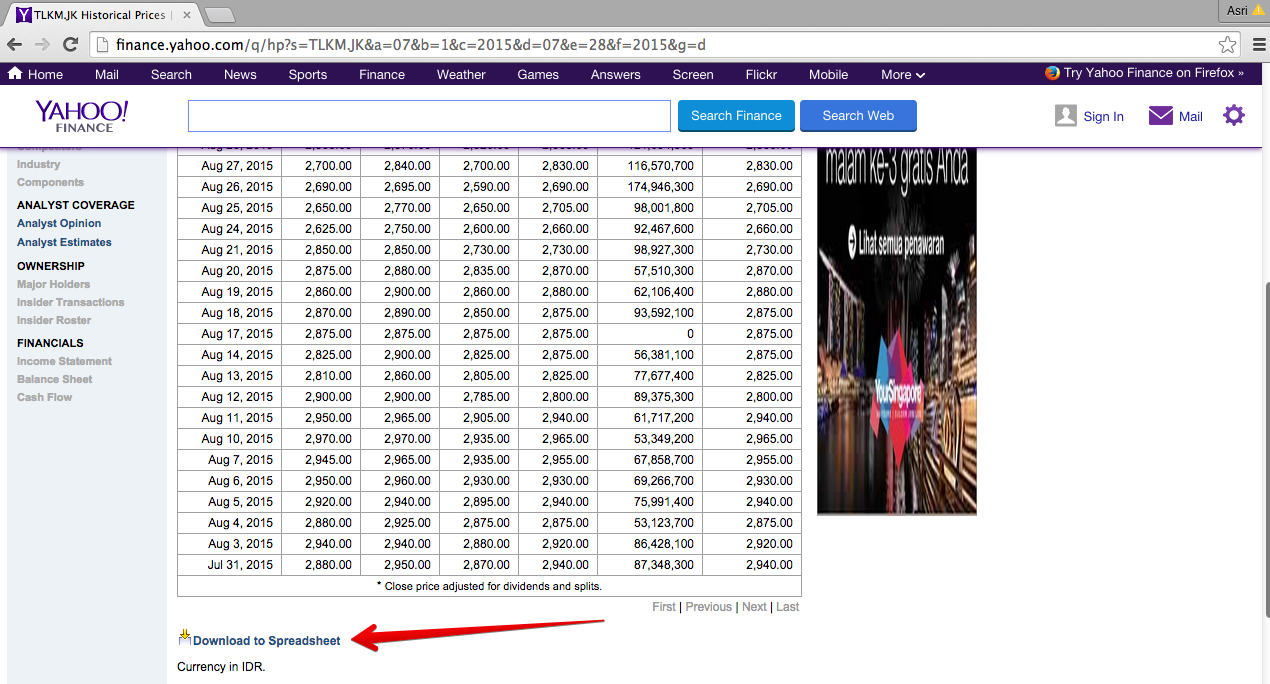Reload the page with the refresh icon
The width and height of the screenshot is (1270, 684).
[69, 44]
